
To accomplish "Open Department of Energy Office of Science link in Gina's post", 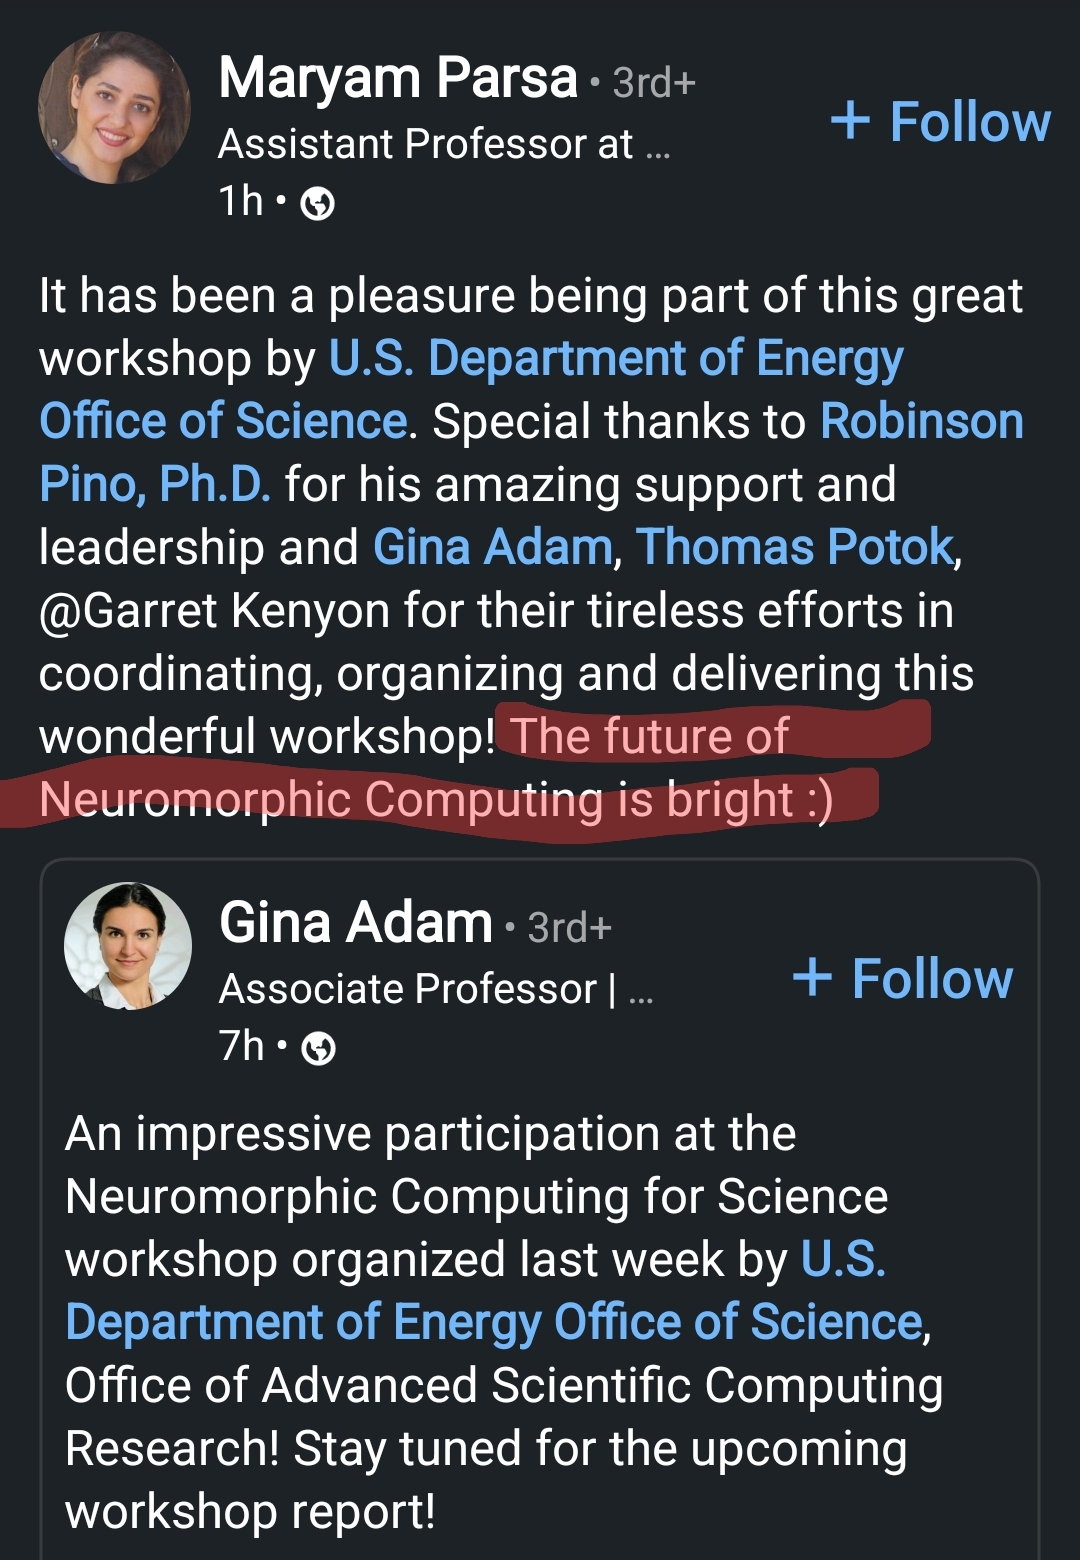I will [494, 1322].
